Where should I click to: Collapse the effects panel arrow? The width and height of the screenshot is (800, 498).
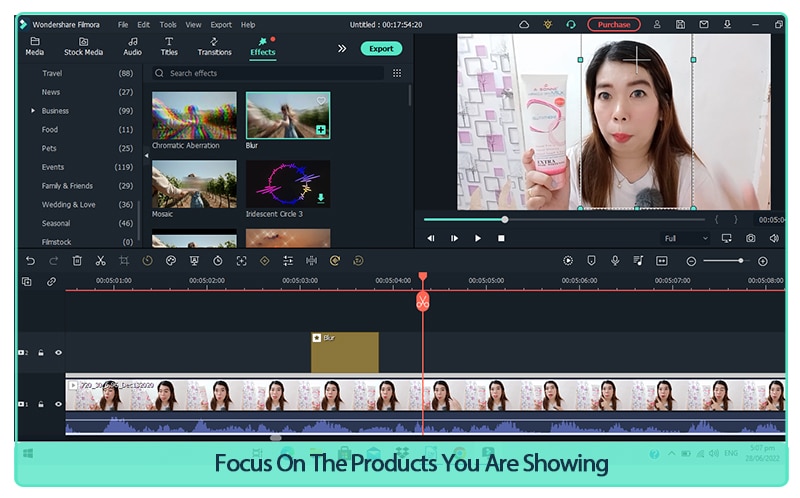tap(146, 156)
